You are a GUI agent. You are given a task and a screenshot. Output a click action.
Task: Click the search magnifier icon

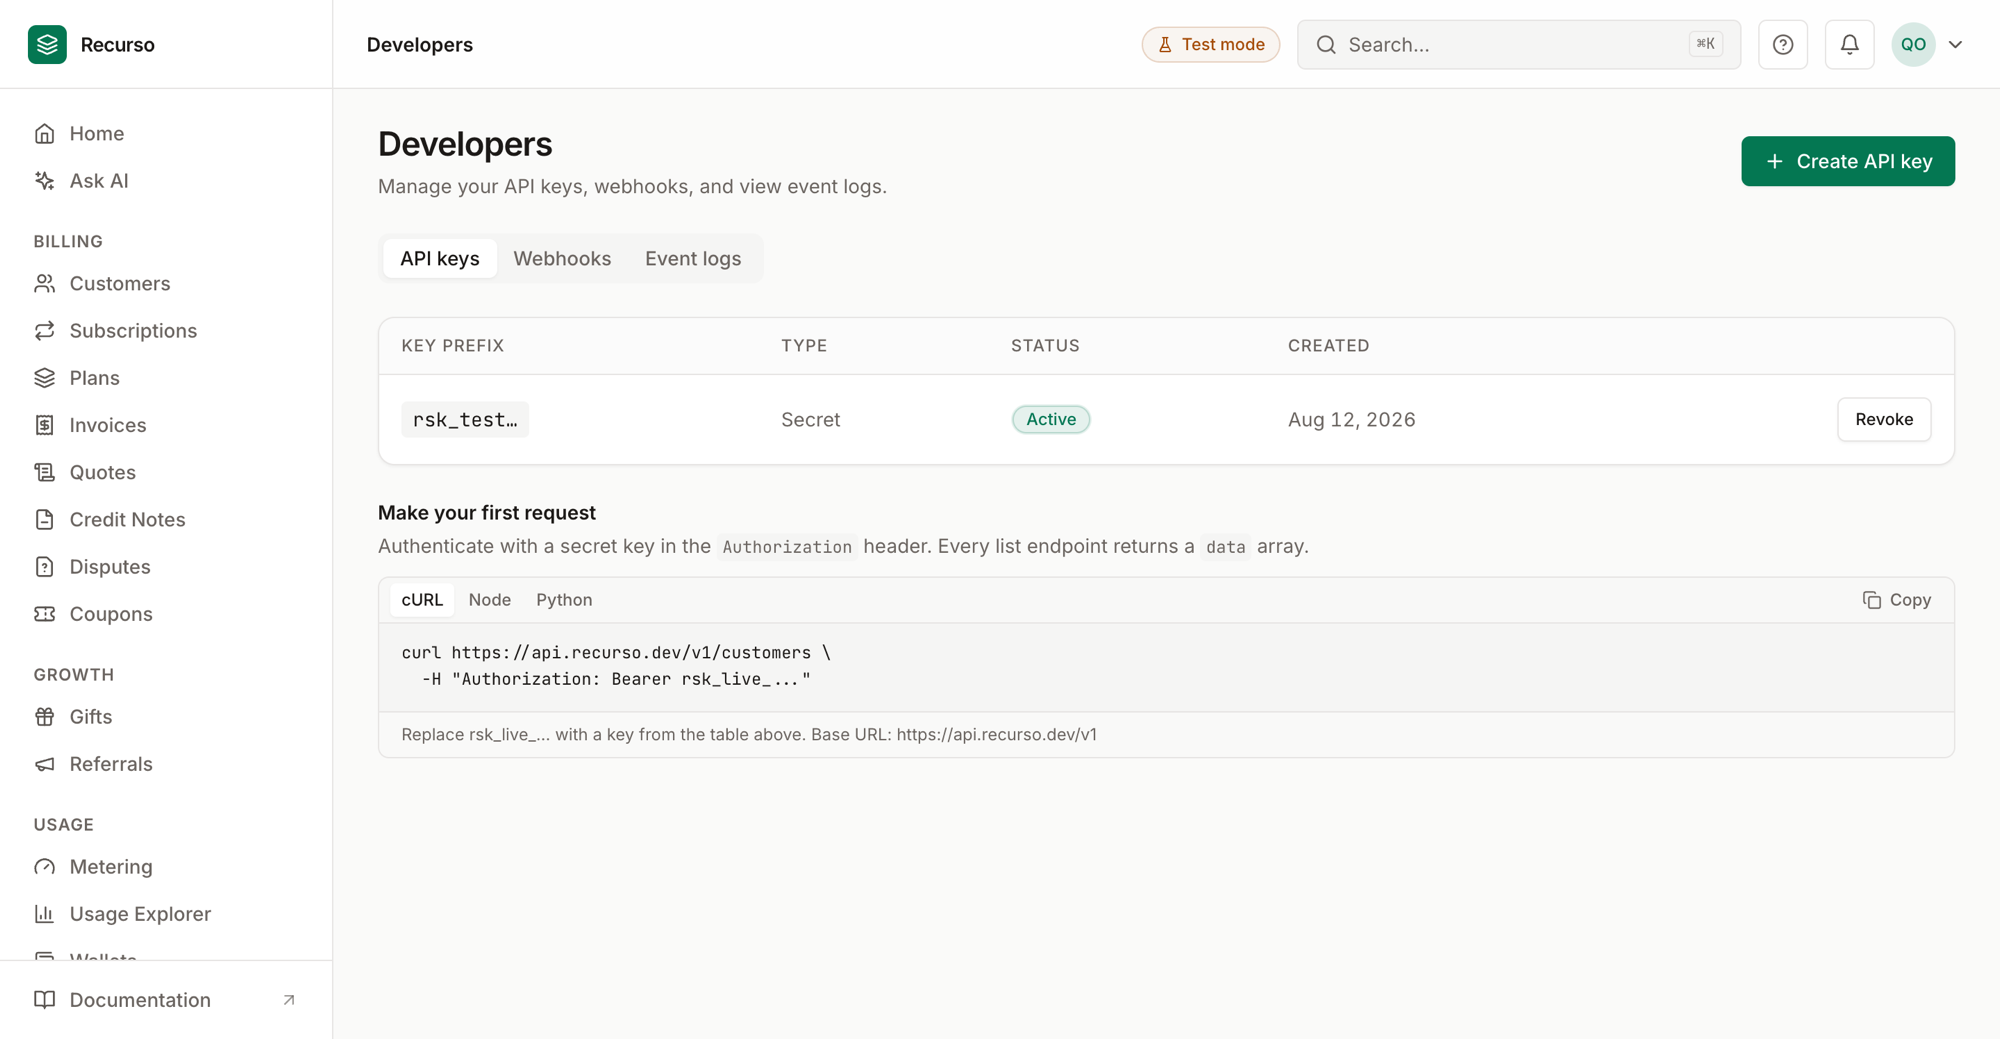point(1326,44)
